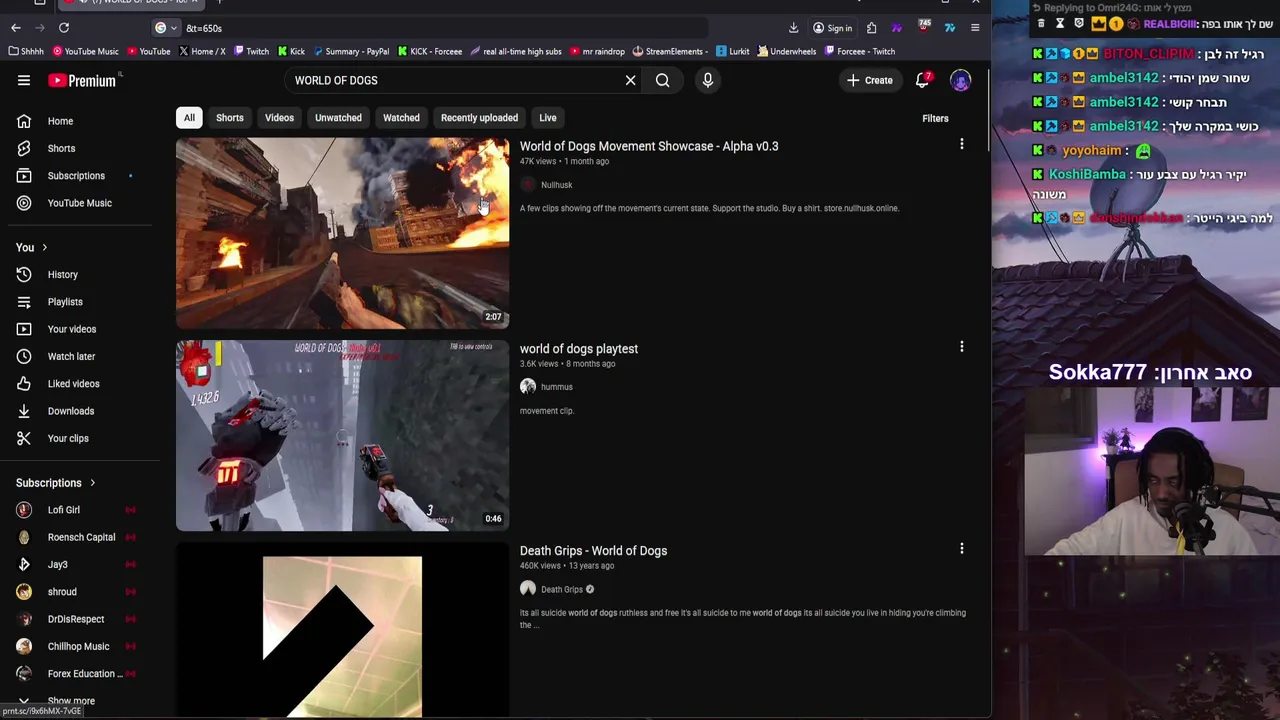Click the playtest video thumbnail
This screenshot has height=720, width=1280.
[342, 435]
